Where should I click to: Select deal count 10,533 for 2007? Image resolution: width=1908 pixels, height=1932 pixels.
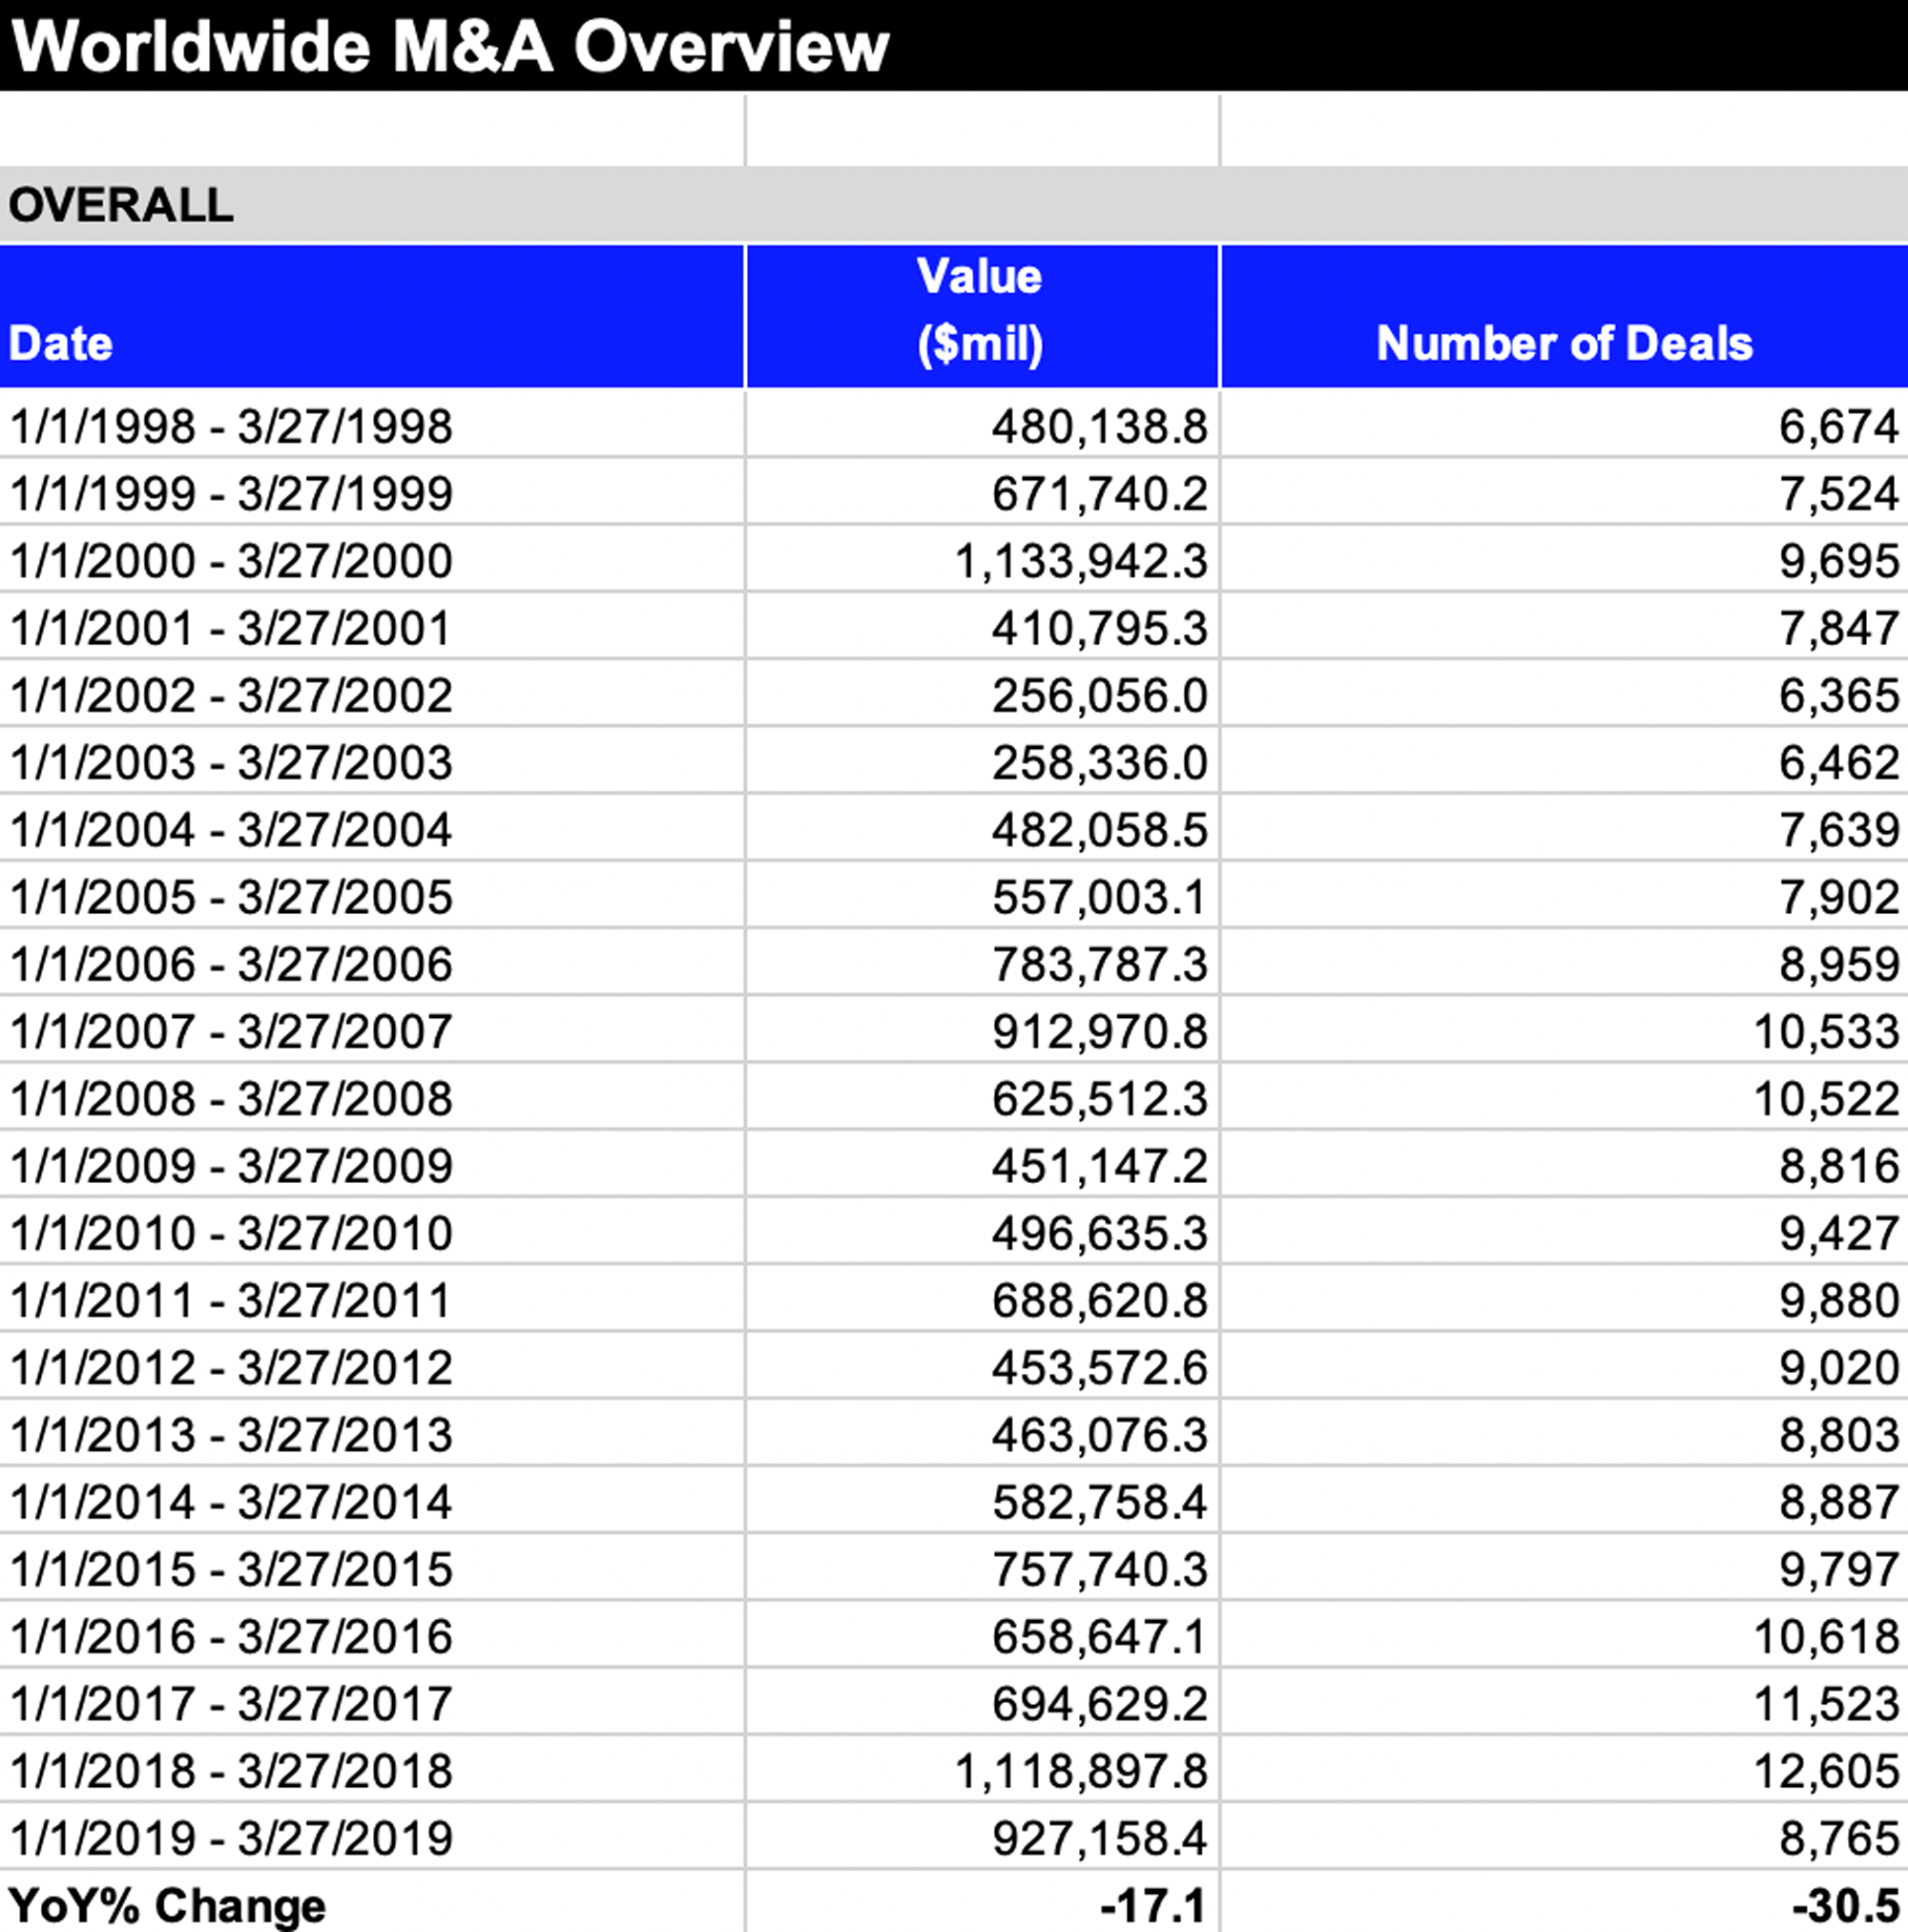pos(1826,1031)
